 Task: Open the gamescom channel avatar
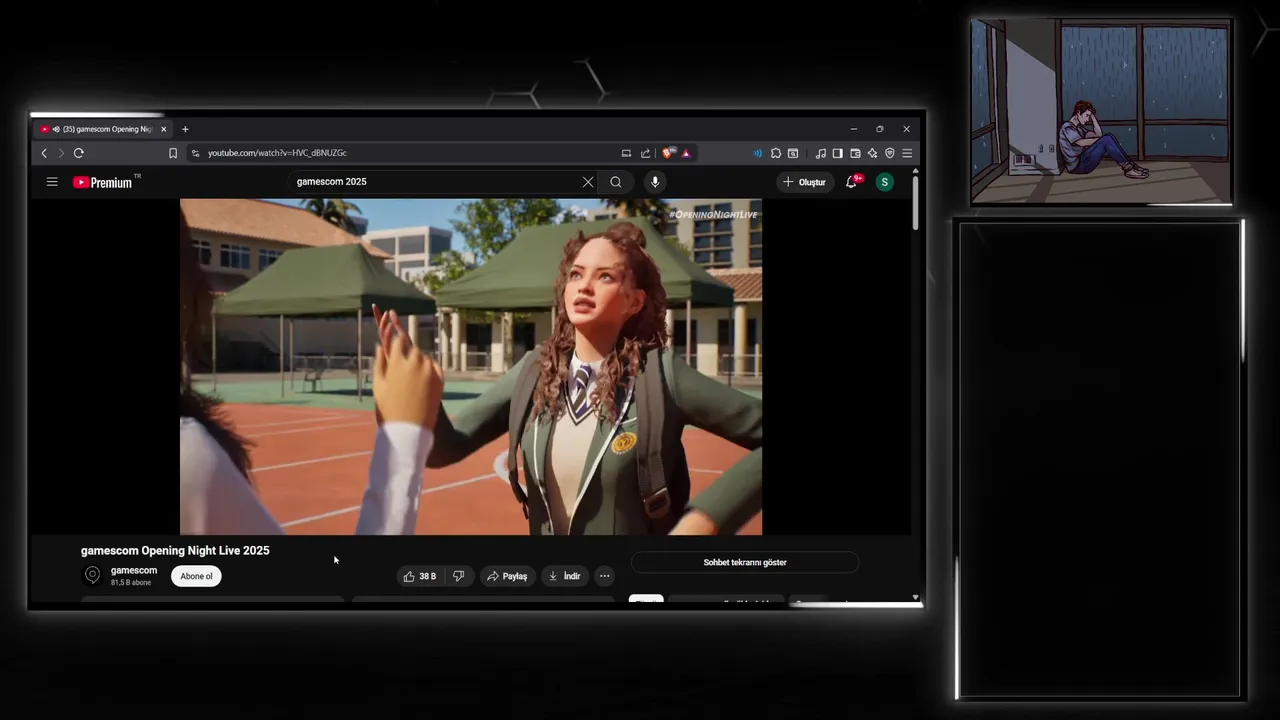tap(92, 575)
